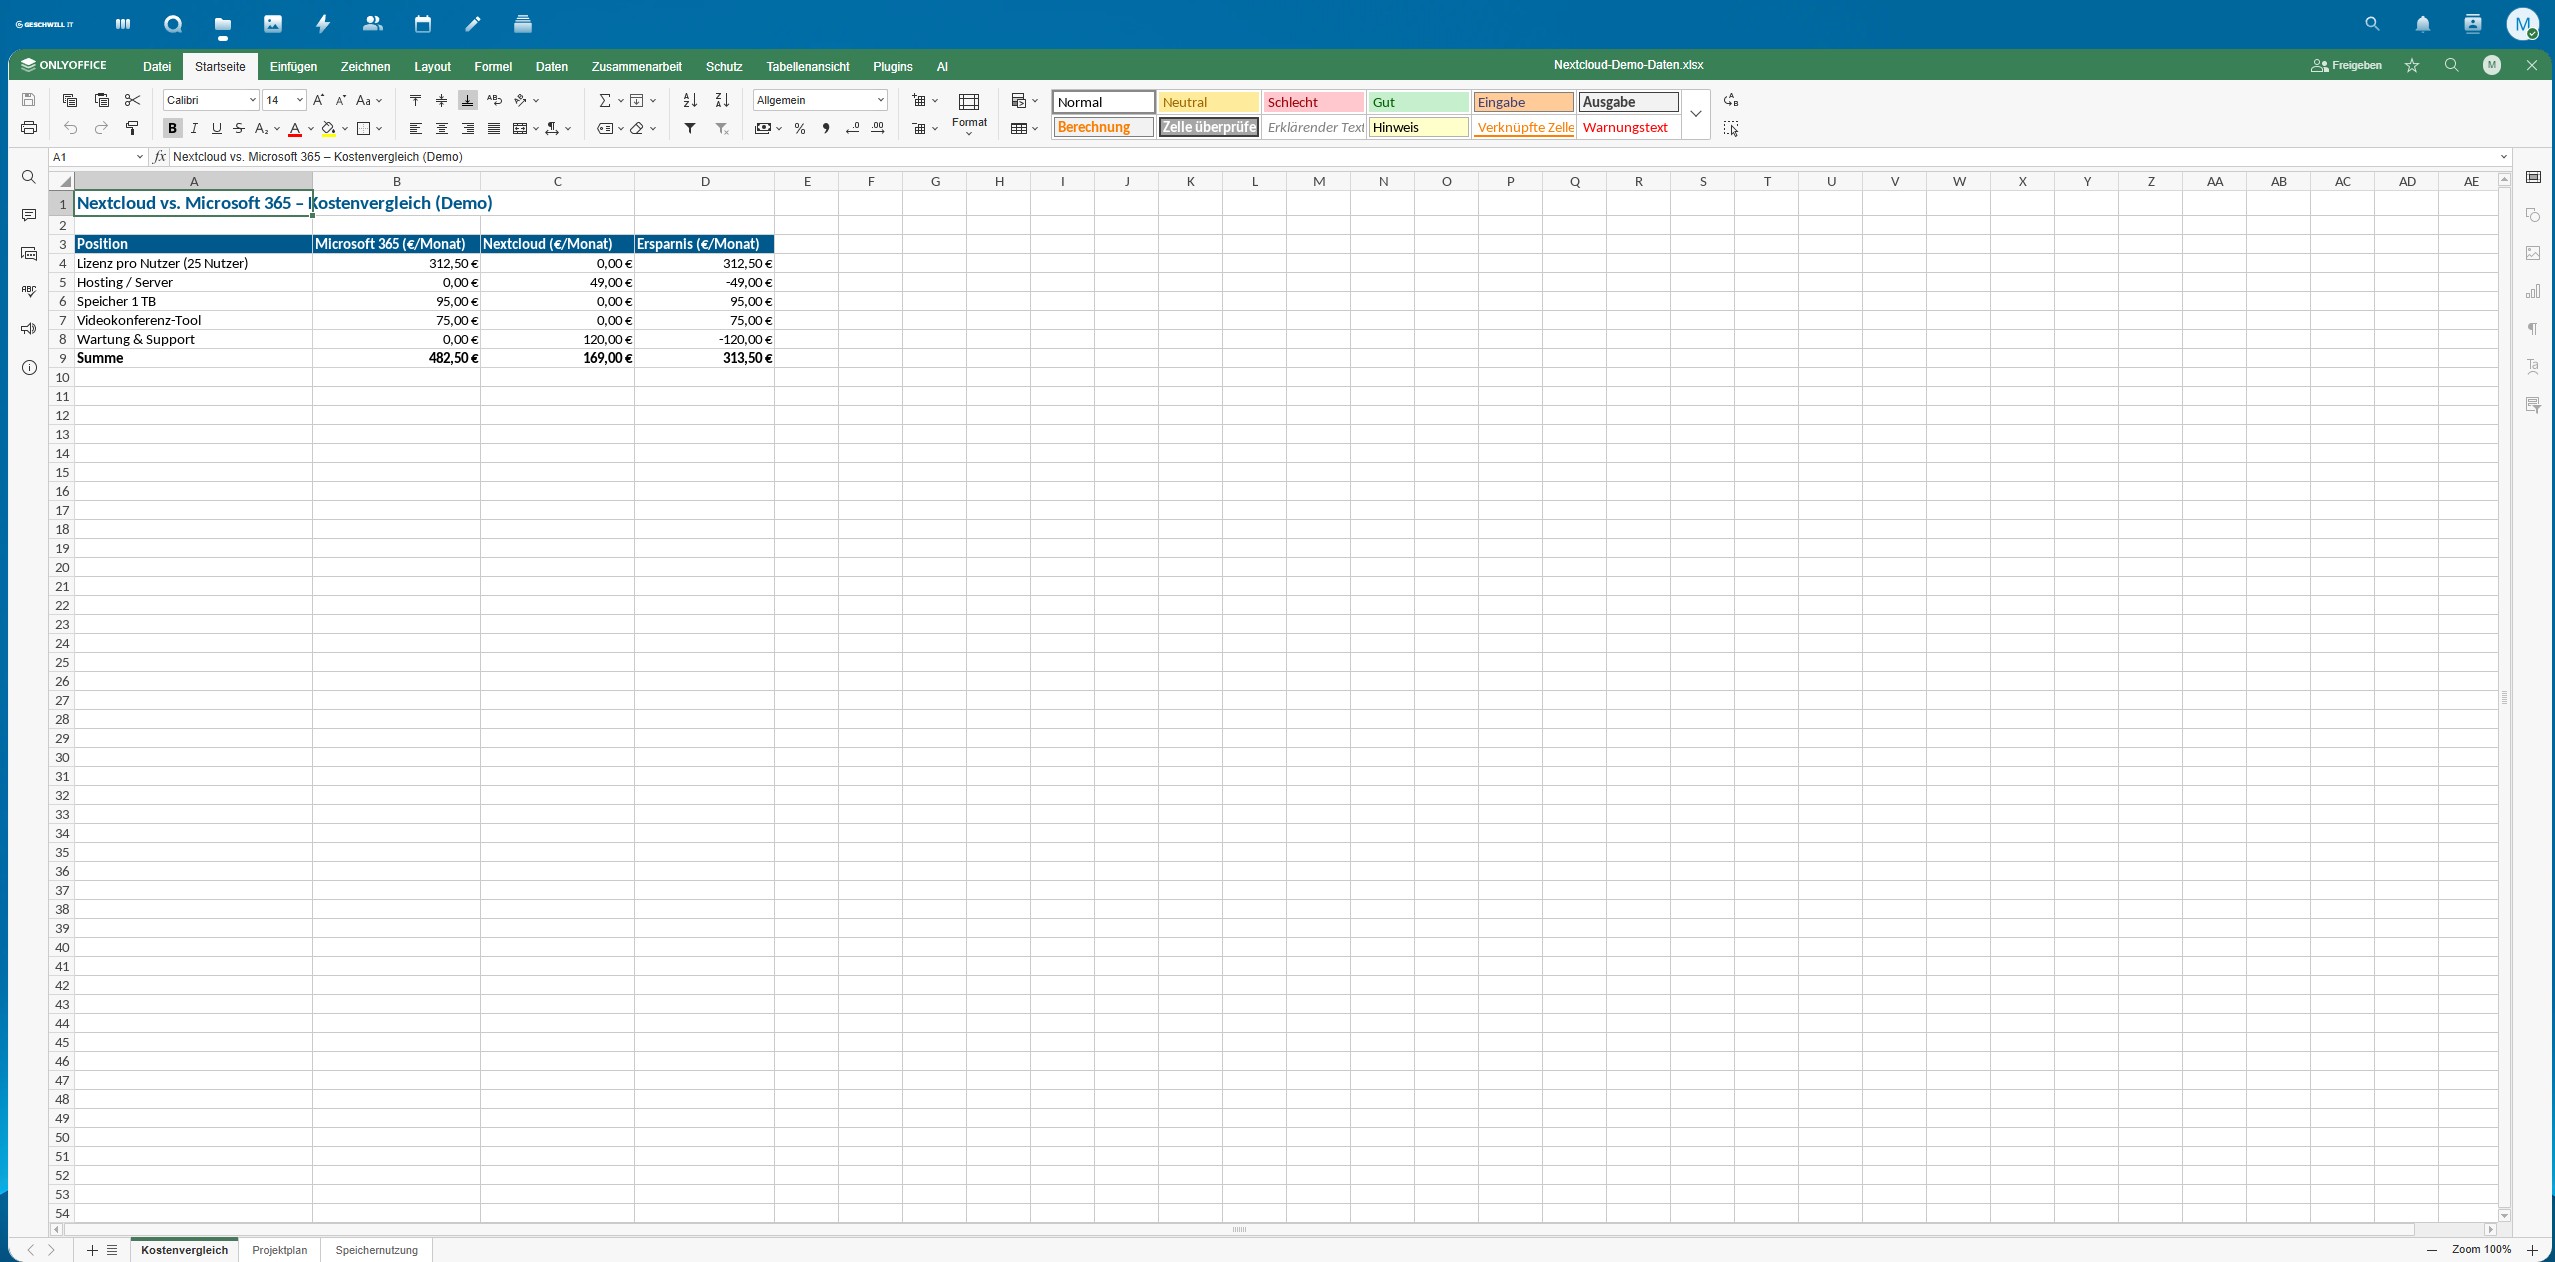This screenshot has height=1262, width=2555.
Task: Align text to top of cell
Action: coord(416,100)
